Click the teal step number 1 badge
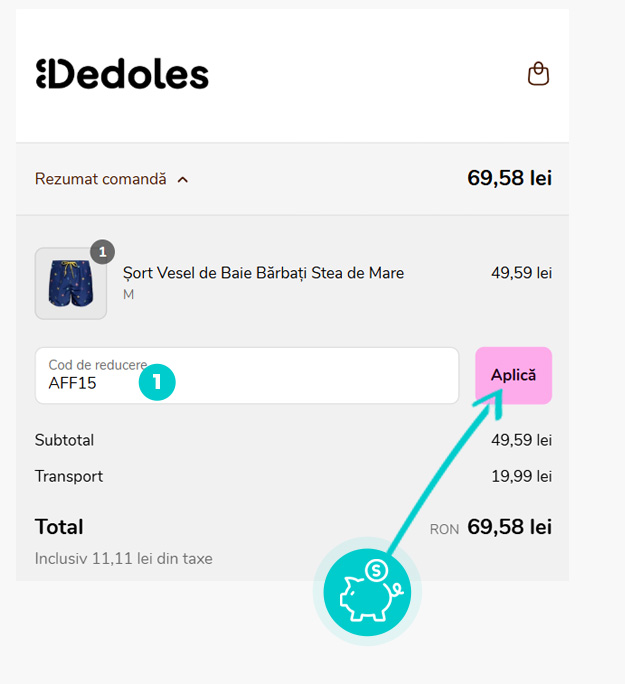The image size is (625, 684). (157, 382)
